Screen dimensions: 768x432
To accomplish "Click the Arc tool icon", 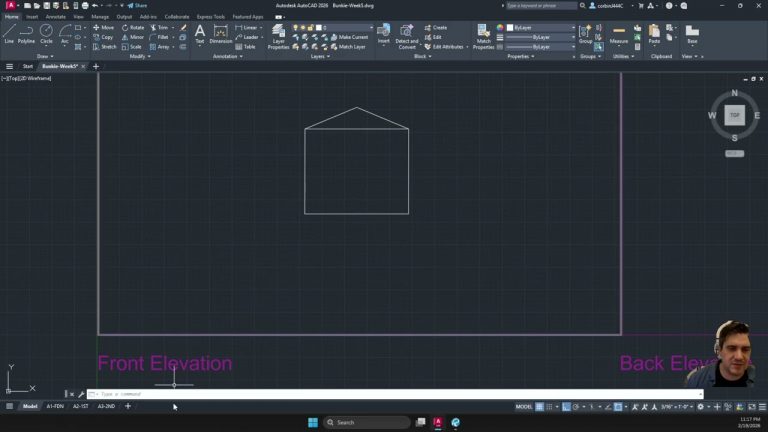I will click(64, 34).
